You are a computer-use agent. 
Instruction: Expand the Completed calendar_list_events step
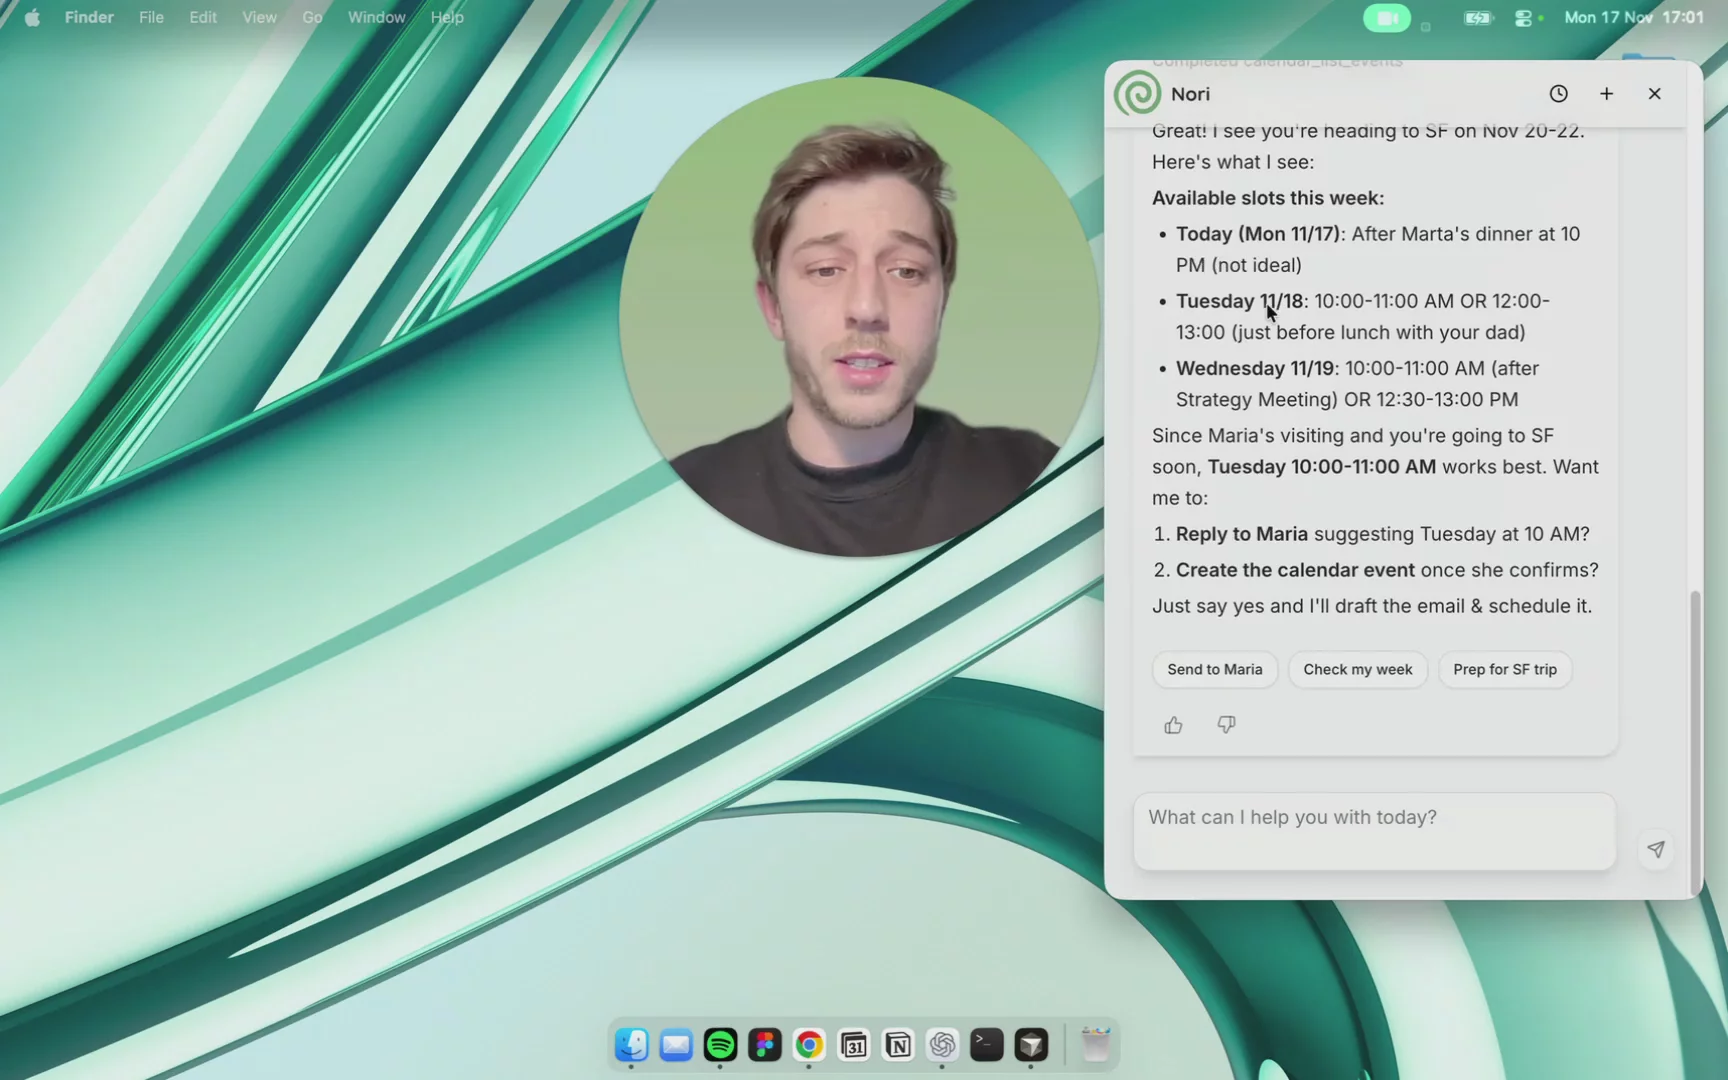click(x=1277, y=60)
